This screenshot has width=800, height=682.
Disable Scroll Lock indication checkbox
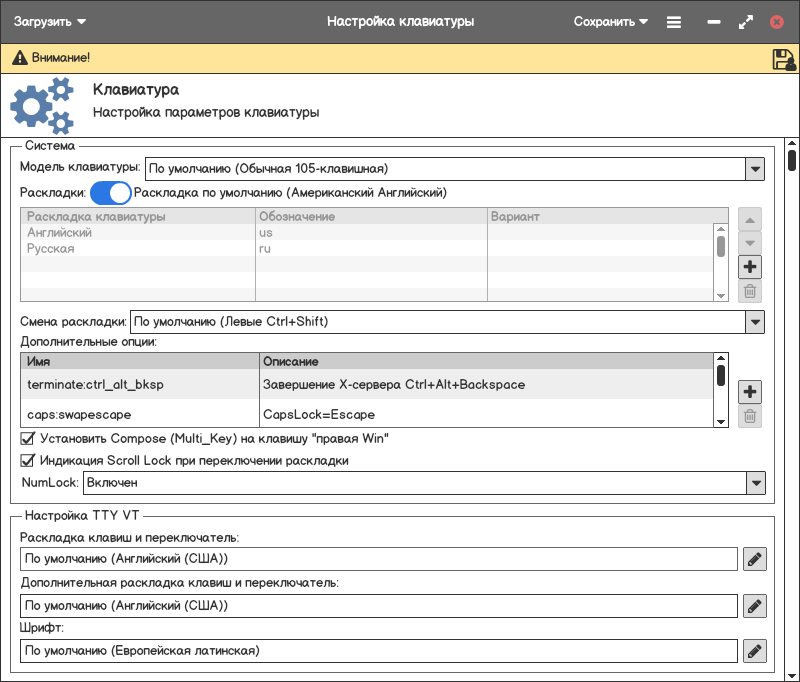(x=28, y=461)
